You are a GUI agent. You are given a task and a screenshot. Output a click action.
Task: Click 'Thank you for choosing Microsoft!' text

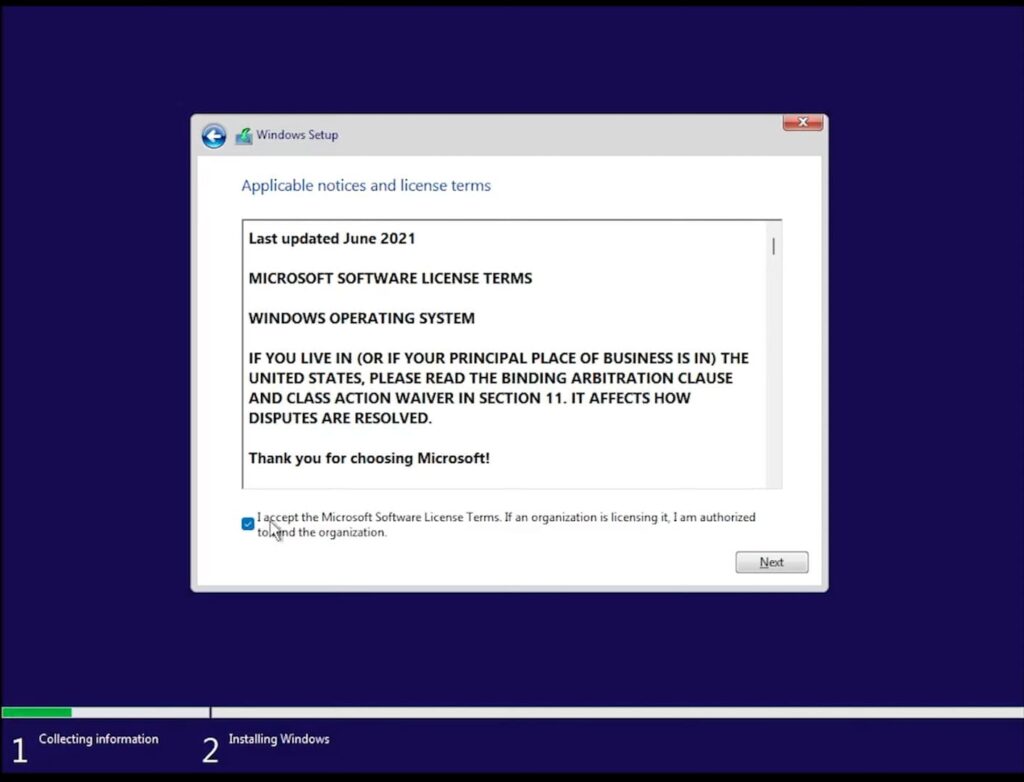369,459
